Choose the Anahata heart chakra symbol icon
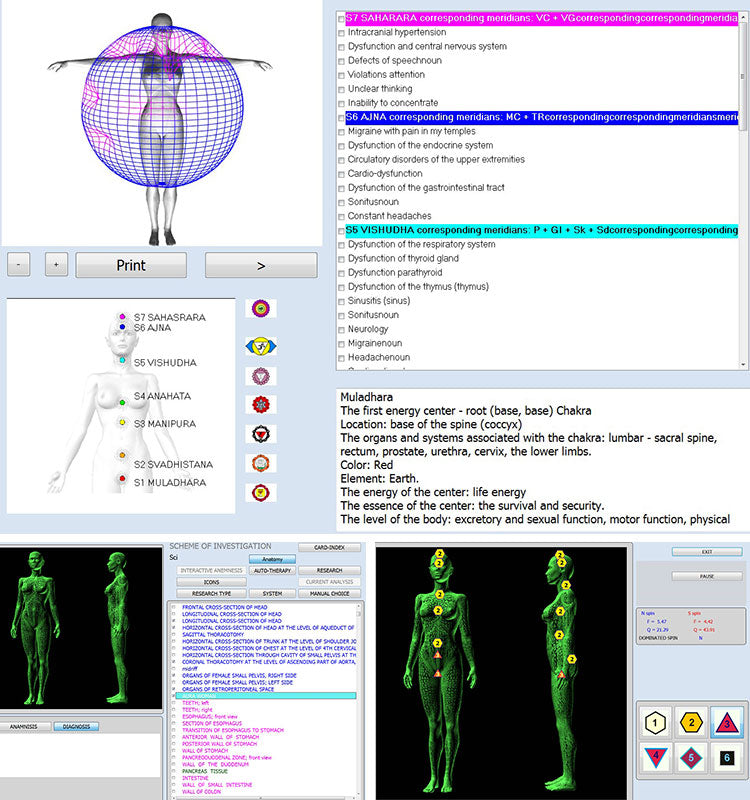Viewport: 750px width, 800px height. coord(262,405)
